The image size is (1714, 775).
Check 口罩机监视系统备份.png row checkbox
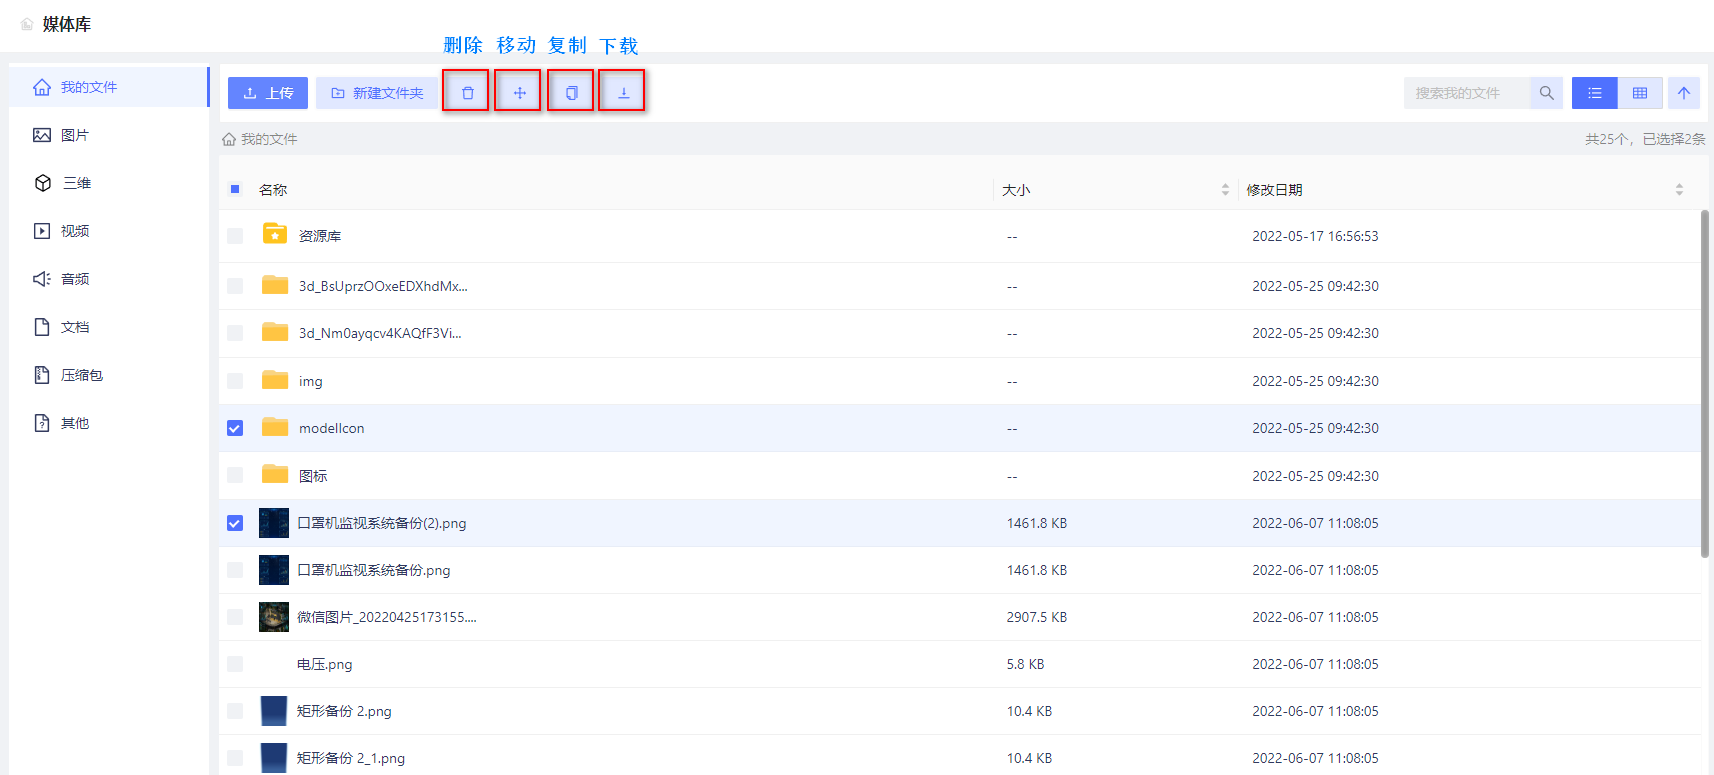tap(235, 570)
